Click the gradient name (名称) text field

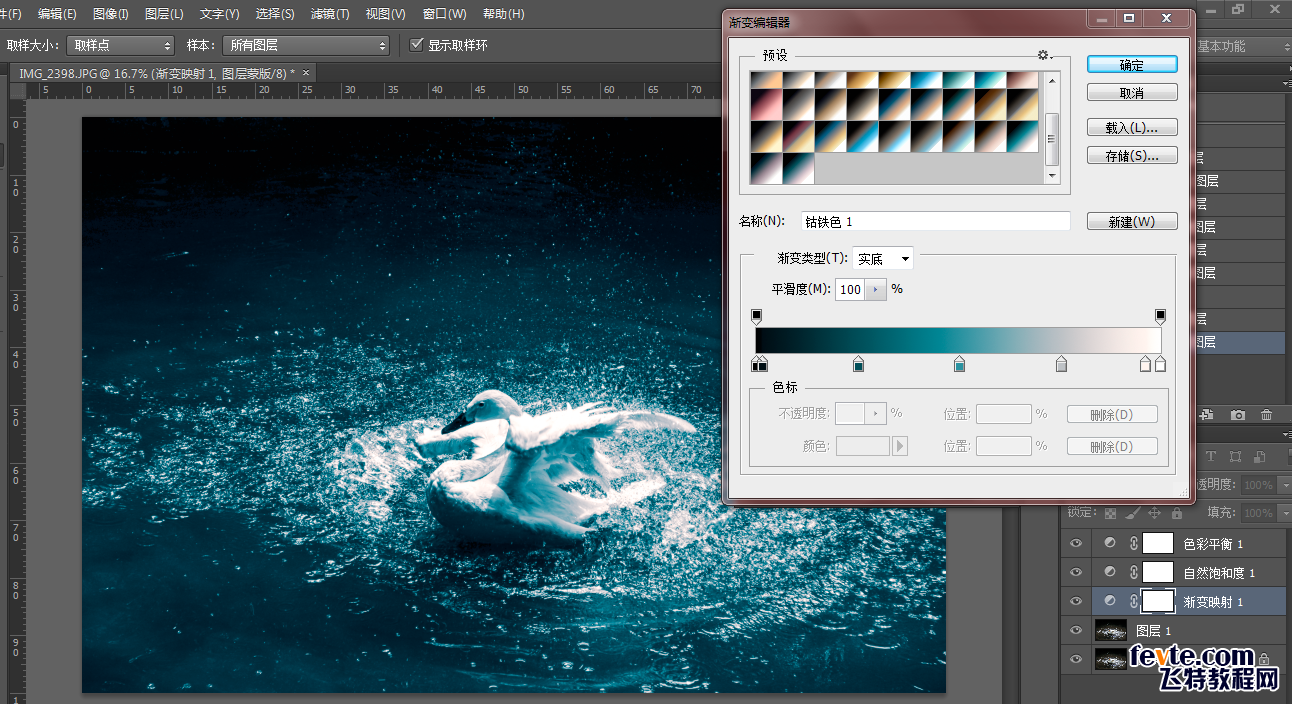tap(934, 222)
